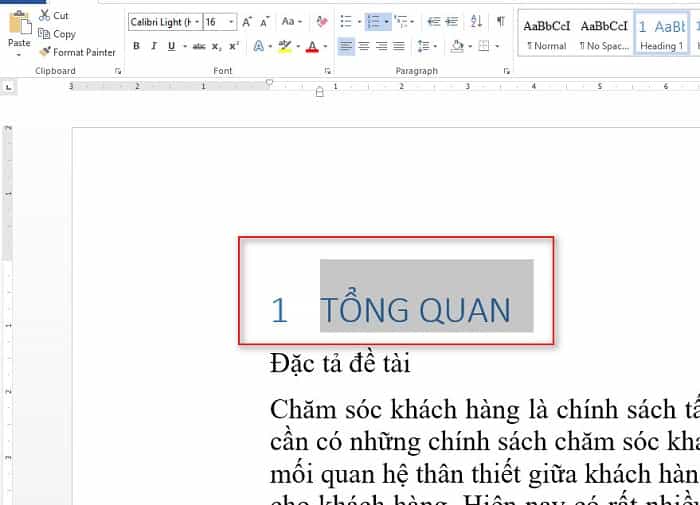Sort the selected paragraphs

click(478, 21)
